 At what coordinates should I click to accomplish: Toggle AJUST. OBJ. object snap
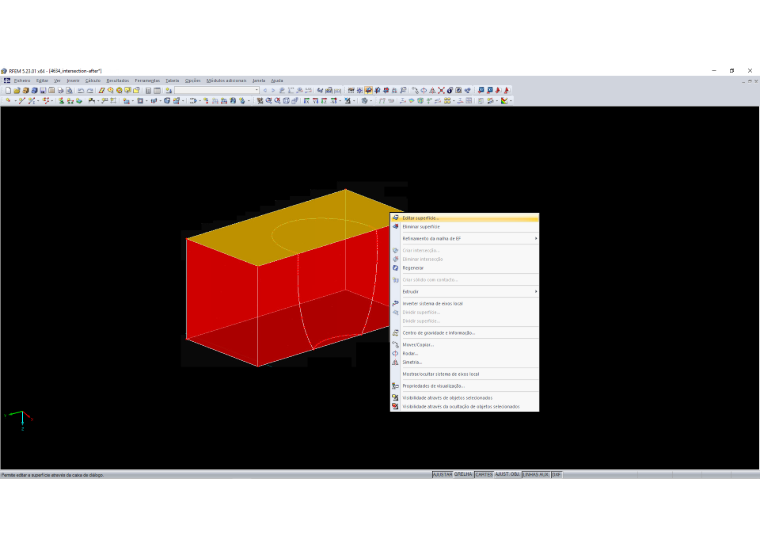click(507, 475)
